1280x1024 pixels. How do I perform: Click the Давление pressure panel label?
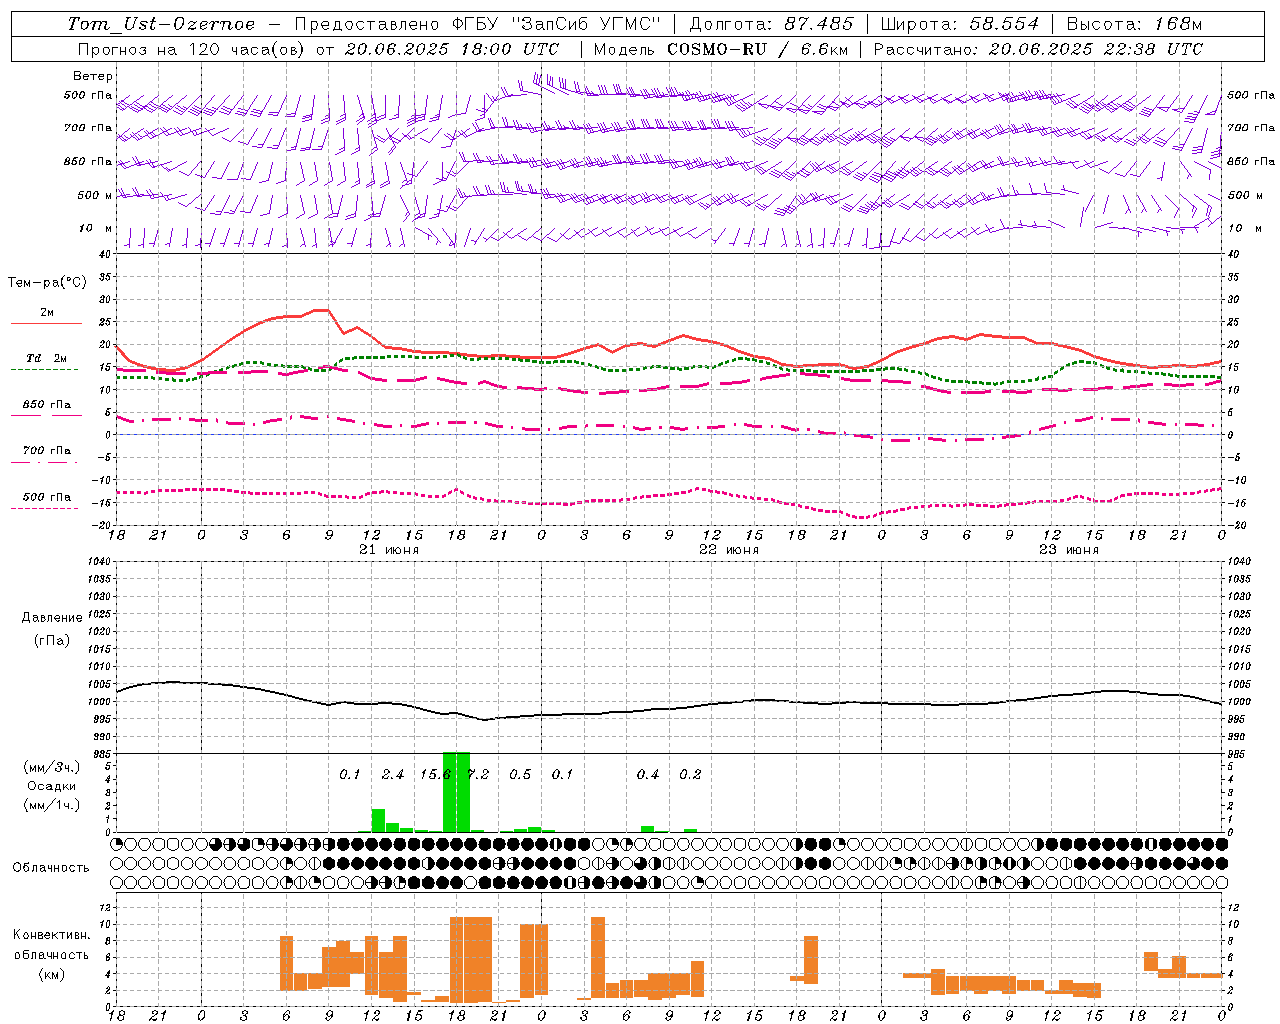51,618
